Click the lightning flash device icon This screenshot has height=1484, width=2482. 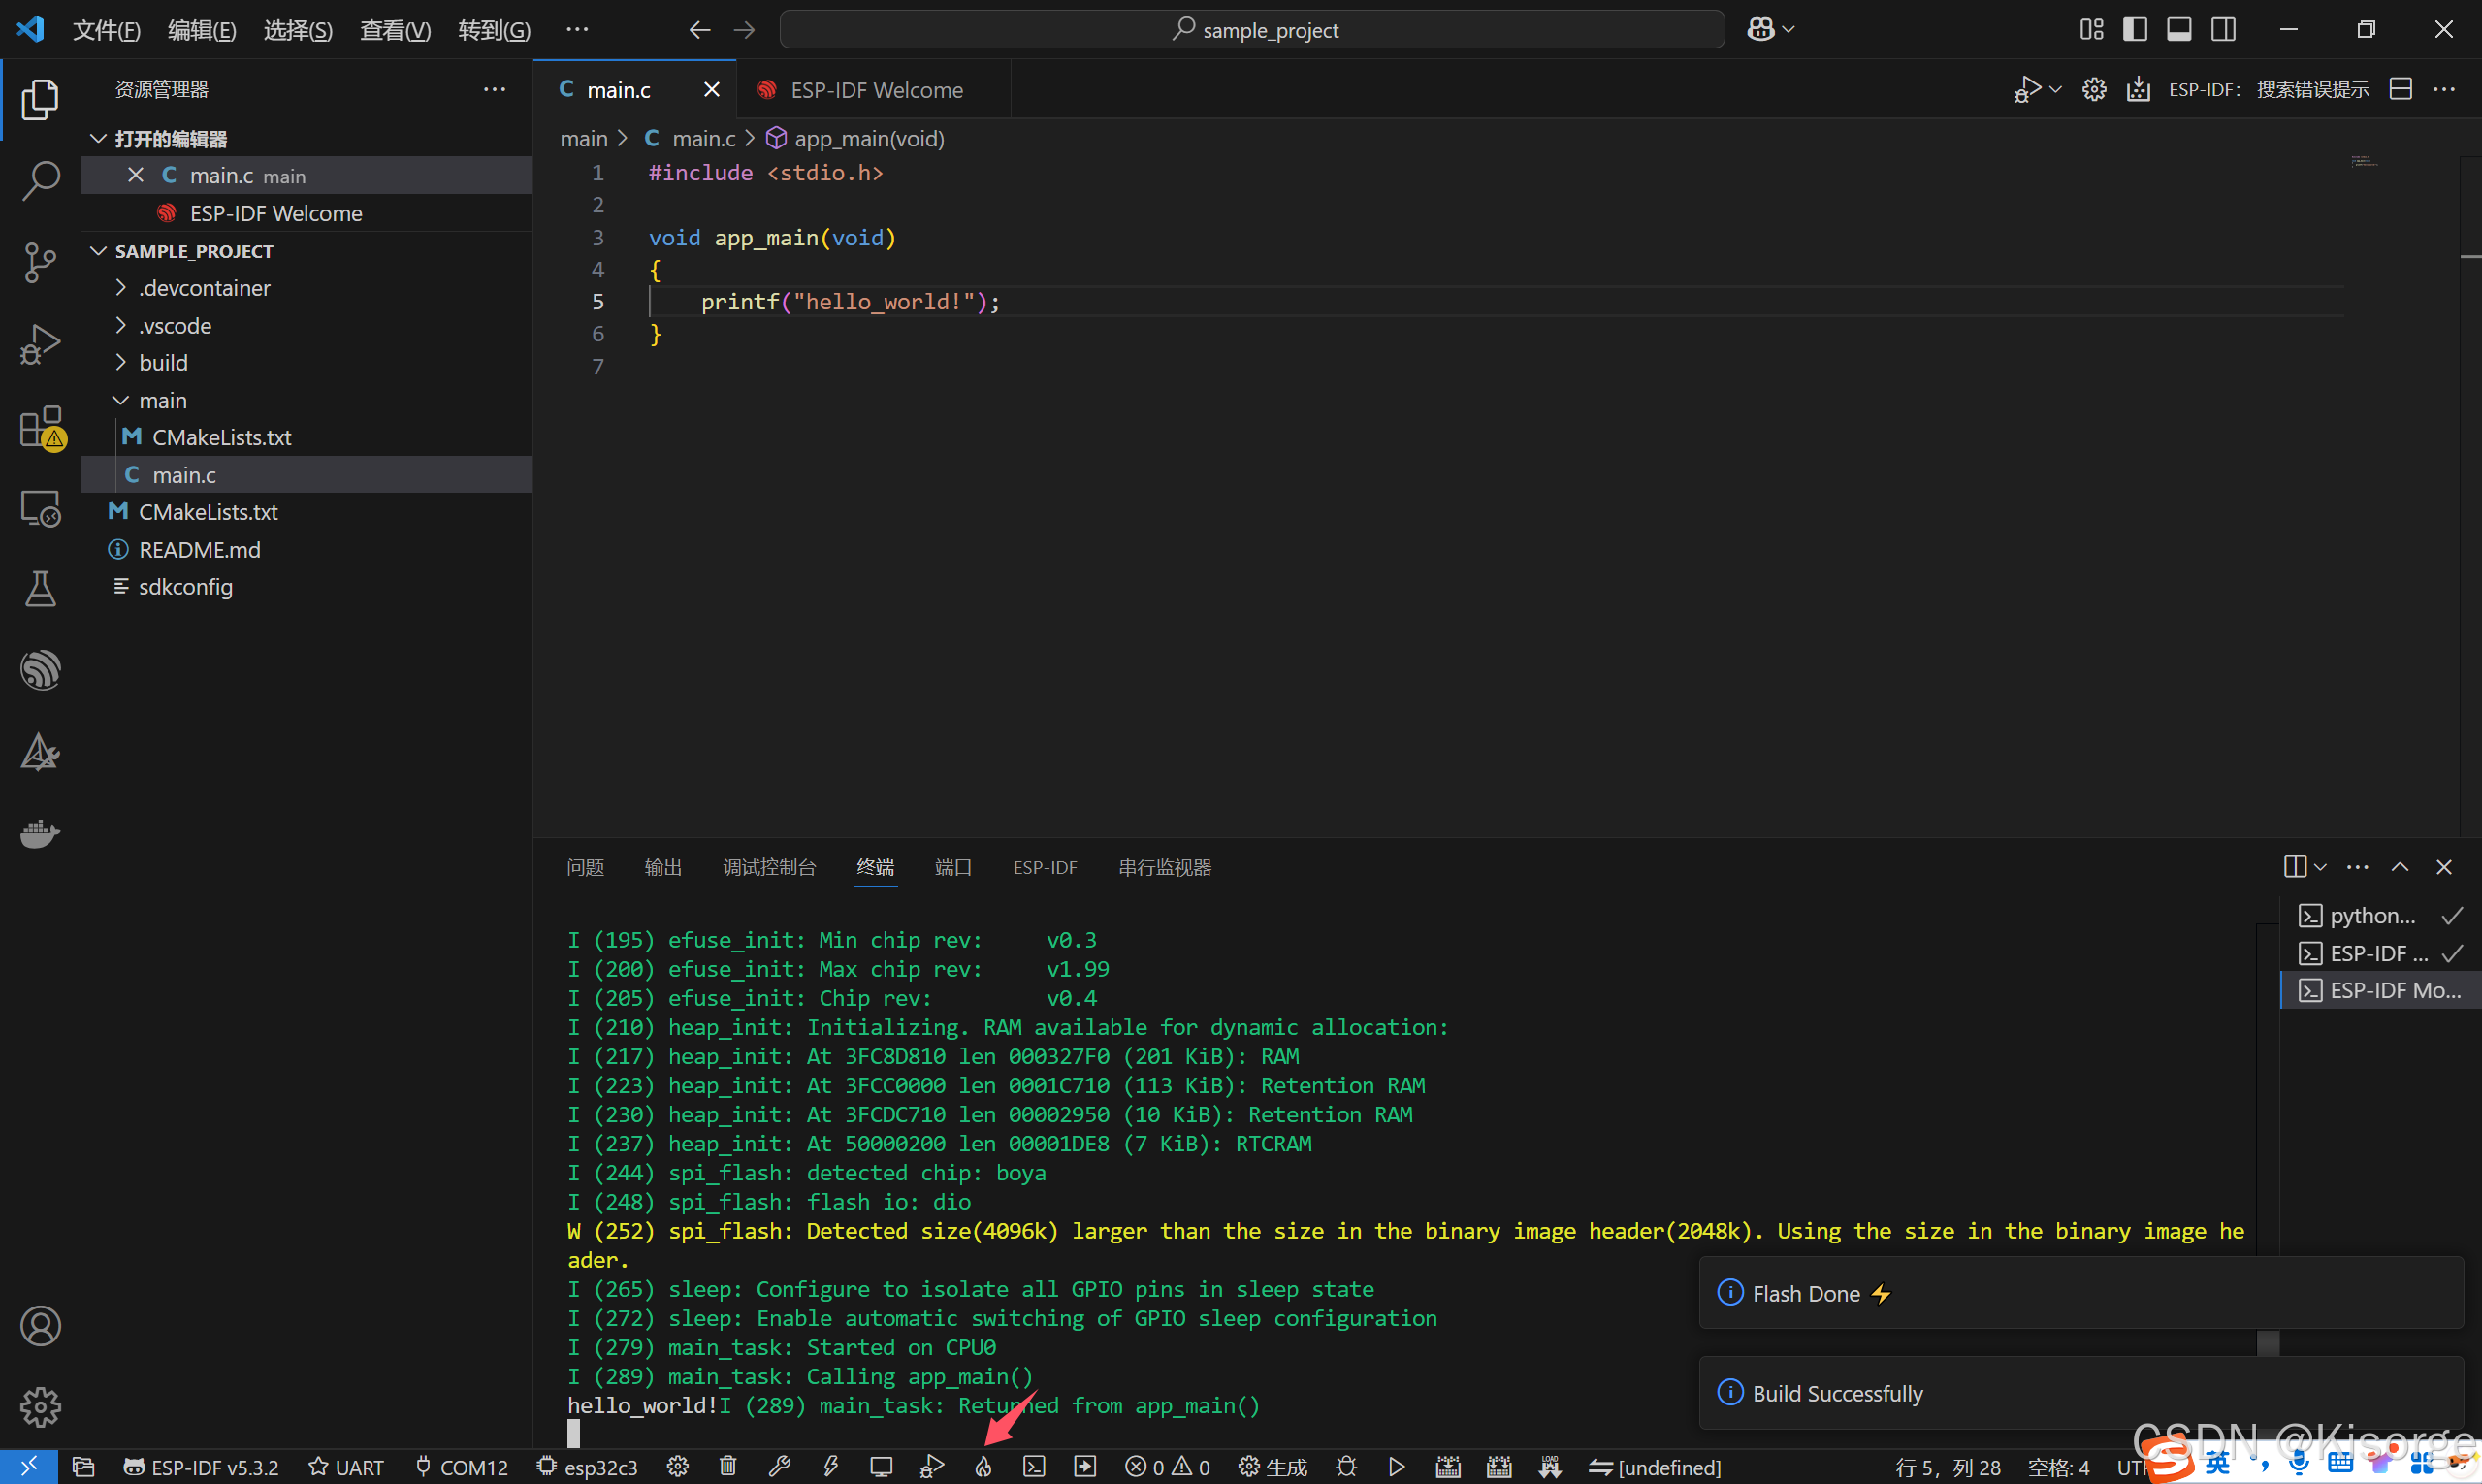tap(830, 1467)
